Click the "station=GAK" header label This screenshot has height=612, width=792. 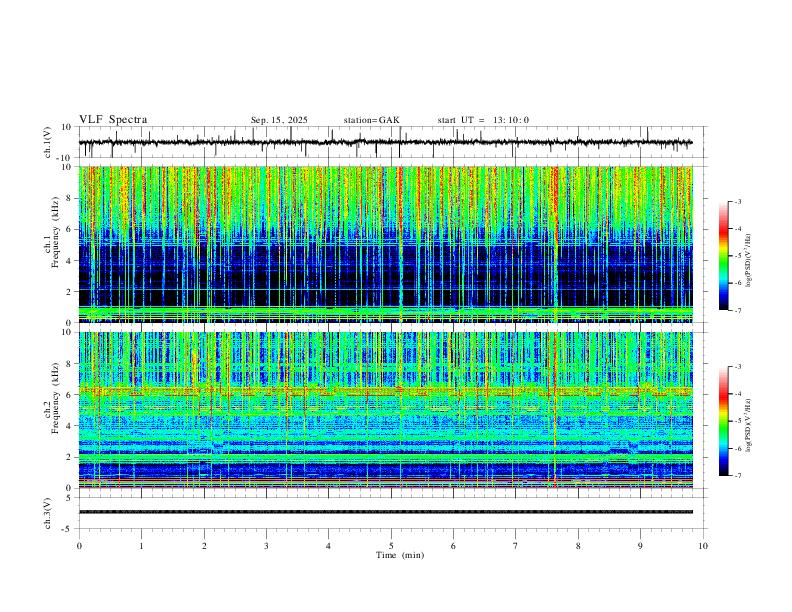(x=371, y=120)
